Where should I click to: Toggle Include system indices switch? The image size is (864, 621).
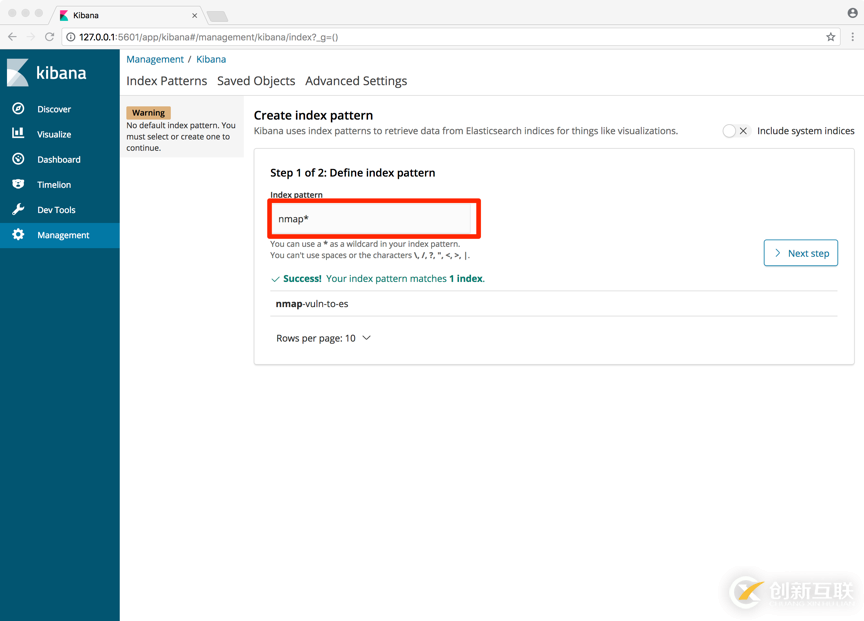[736, 131]
